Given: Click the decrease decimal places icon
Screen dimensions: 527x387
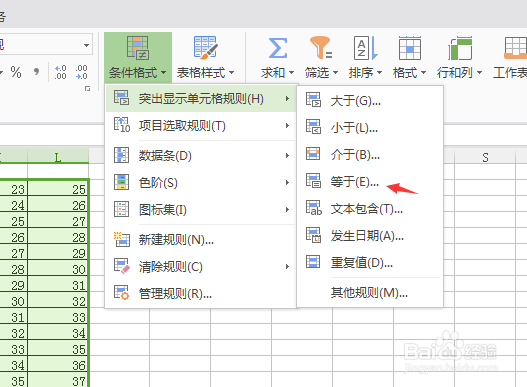Looking at the screenshot, I should click(82, 72).
